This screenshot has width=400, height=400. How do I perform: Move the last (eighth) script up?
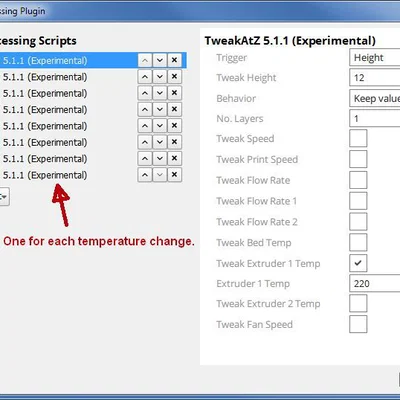tap(145, 175)
